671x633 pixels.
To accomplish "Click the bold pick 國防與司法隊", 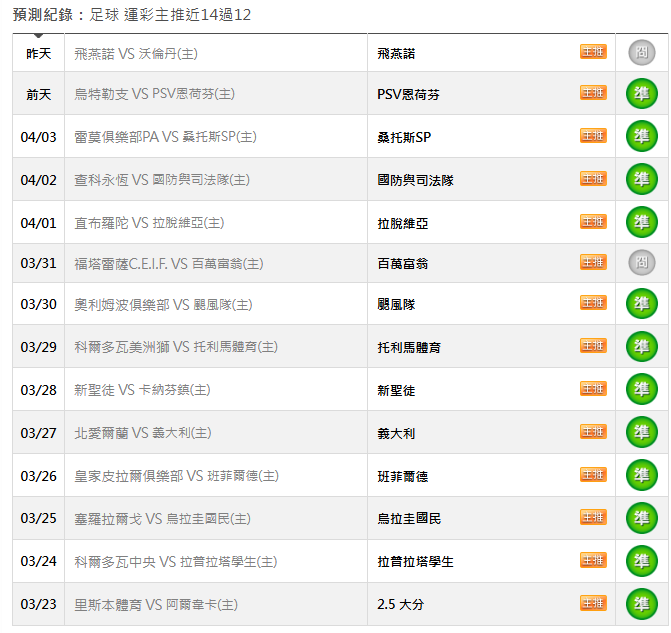I will [415, 180].
